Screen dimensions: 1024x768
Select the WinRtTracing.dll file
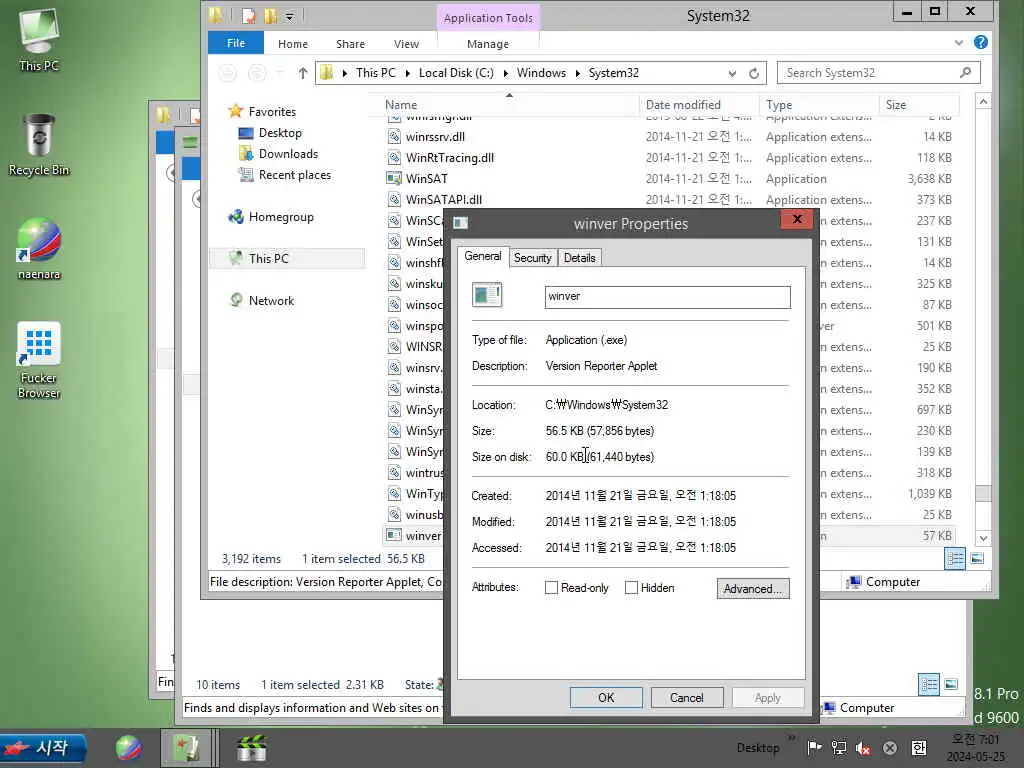449,158
